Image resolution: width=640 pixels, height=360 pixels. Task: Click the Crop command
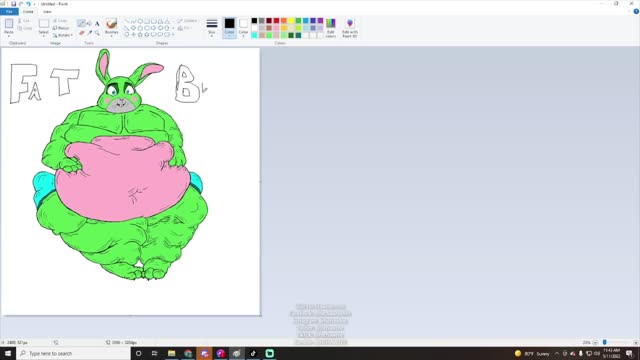[x=60, y=20]
